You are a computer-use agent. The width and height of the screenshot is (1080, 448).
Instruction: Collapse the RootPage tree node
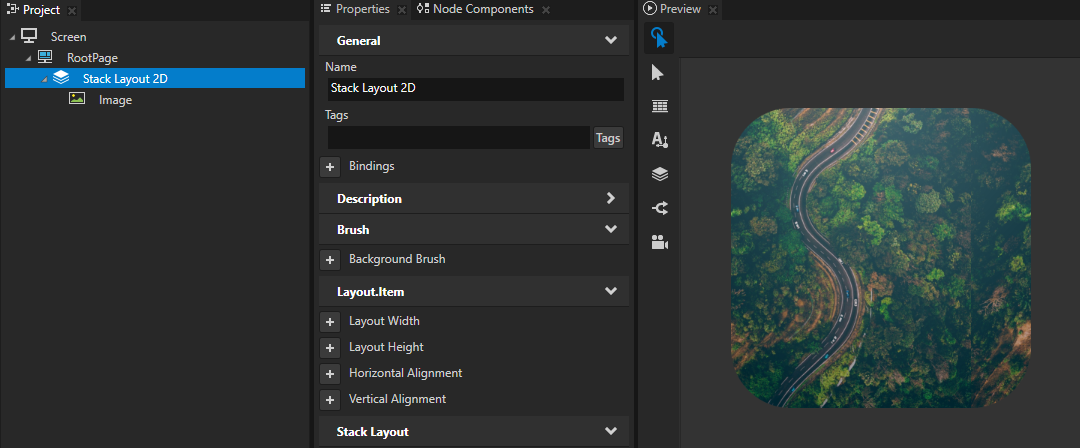[28, 58]
